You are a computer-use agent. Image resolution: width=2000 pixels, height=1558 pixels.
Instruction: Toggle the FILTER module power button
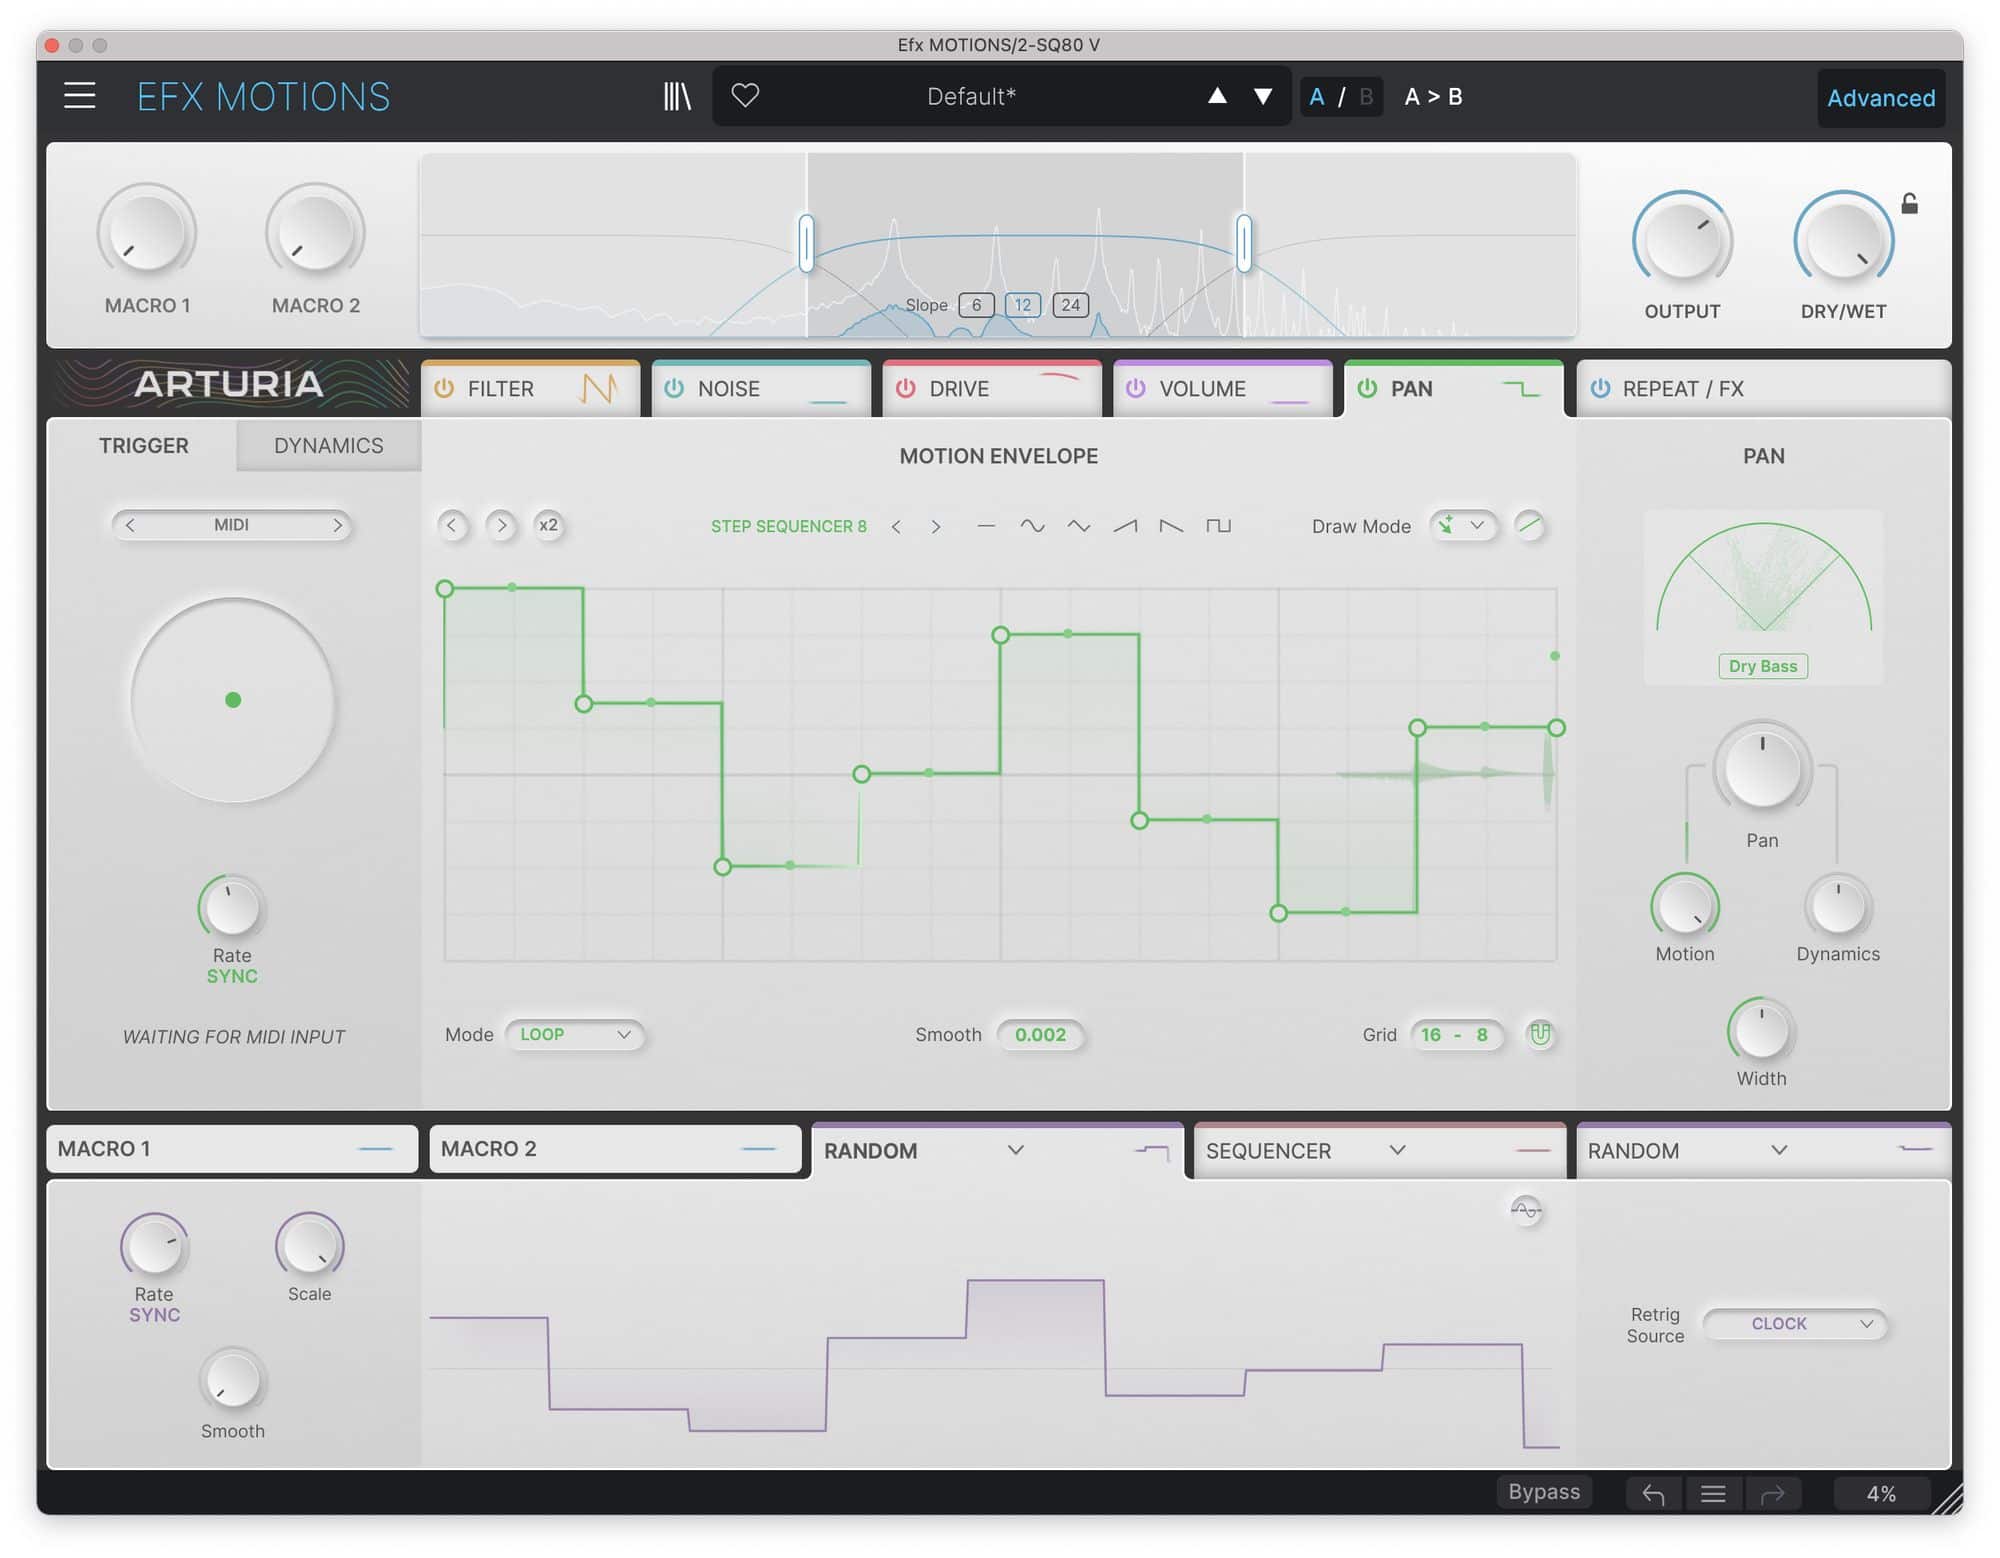[444, 388]
